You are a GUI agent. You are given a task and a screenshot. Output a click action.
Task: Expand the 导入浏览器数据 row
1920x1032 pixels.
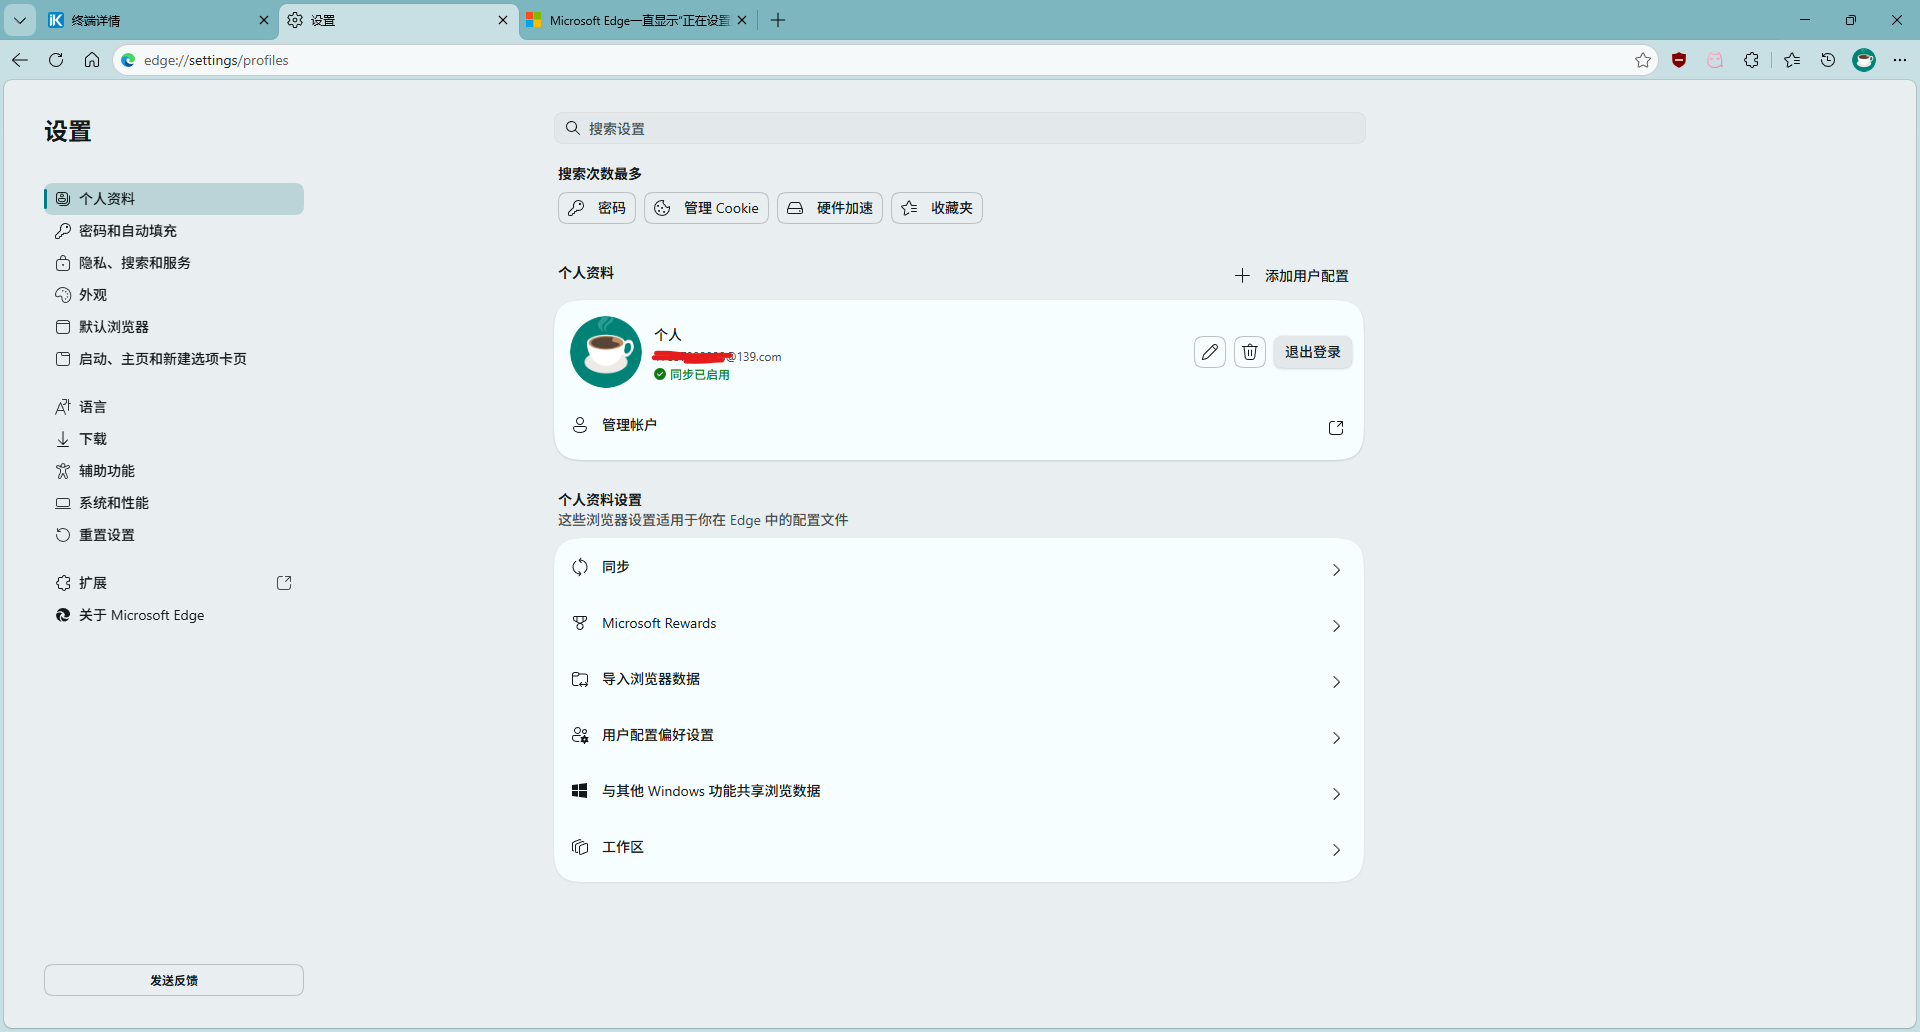tap(959, 680)
